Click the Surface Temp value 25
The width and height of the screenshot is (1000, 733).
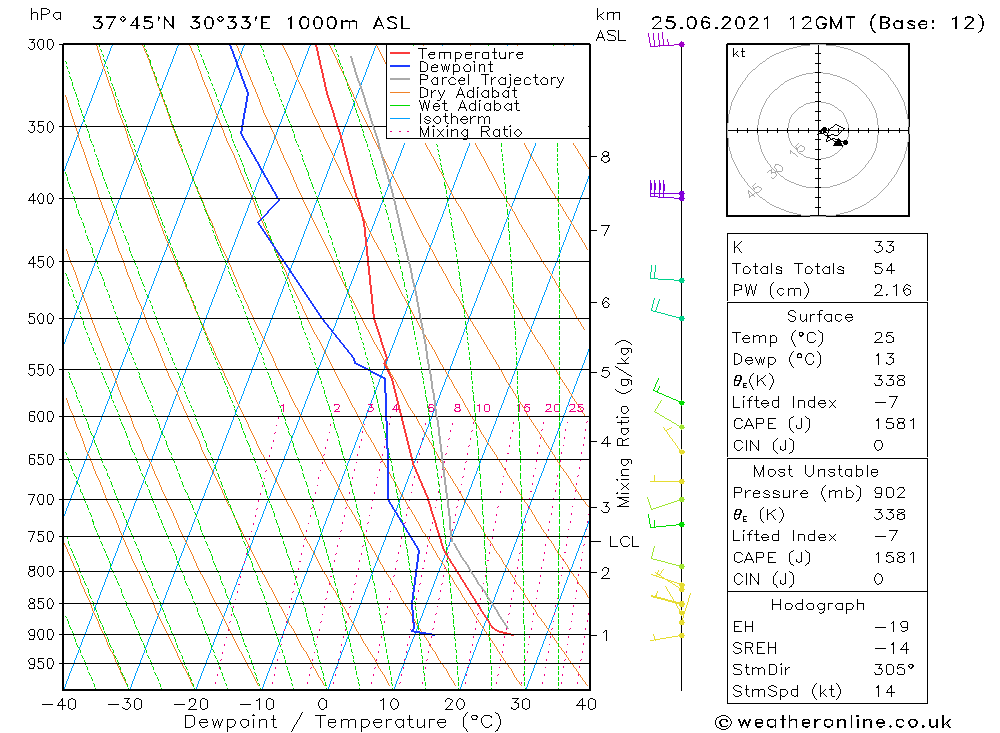(884, 337)
